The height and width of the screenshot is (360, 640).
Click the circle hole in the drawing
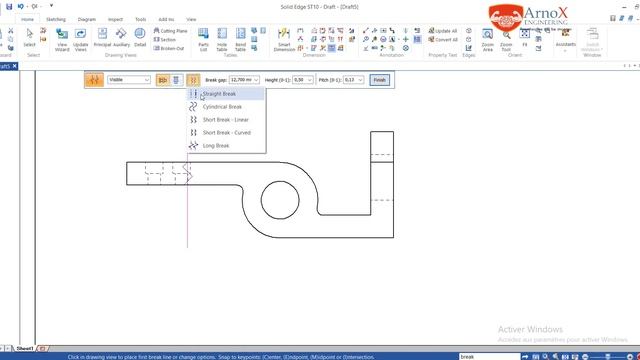coord(280,200)
